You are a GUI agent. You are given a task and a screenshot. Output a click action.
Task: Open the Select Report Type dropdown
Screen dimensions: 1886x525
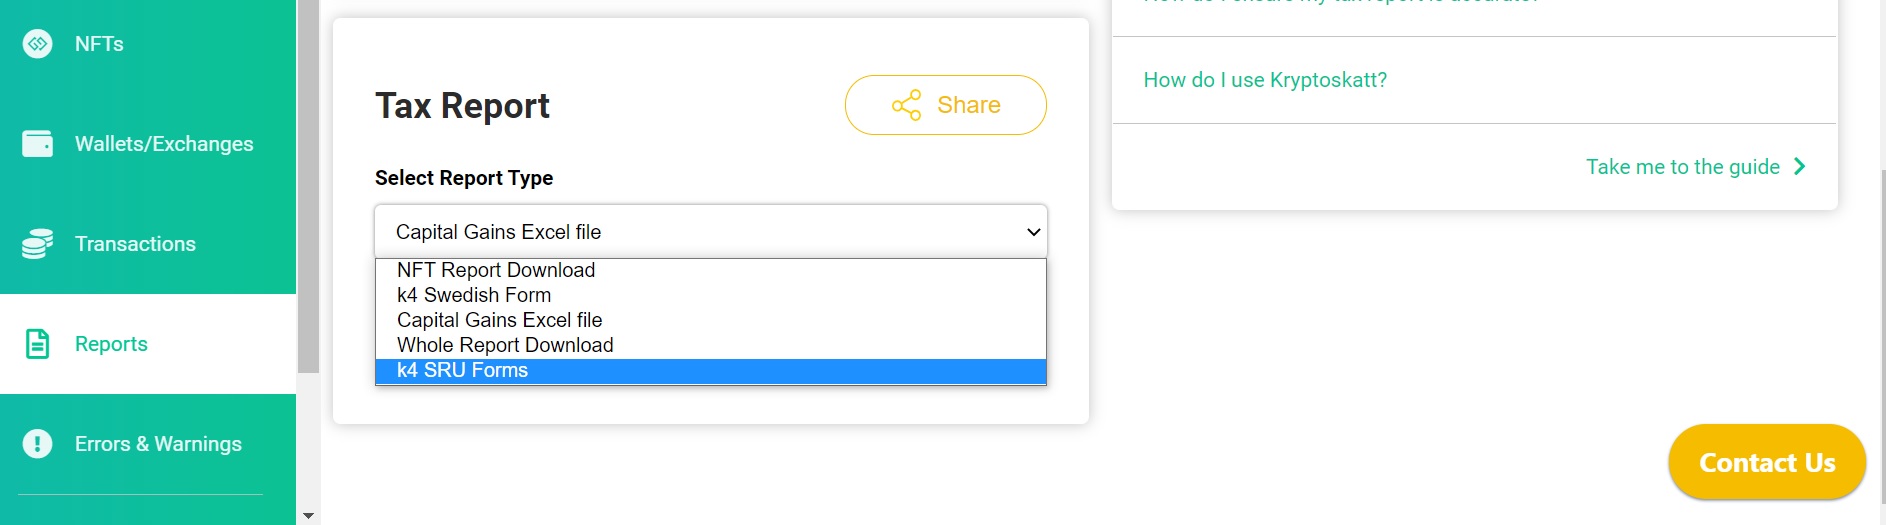[x=711, y=231]
